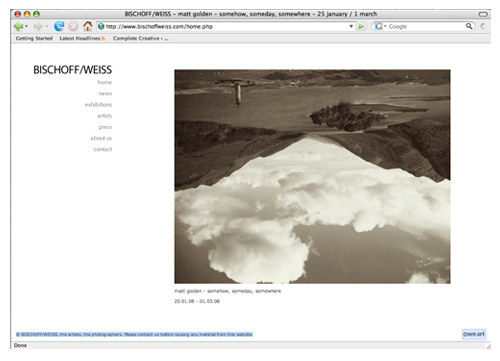Click the red Stop loading icon
The height and width of the screenshot is (361, 500).
click(x=73, y=26)
